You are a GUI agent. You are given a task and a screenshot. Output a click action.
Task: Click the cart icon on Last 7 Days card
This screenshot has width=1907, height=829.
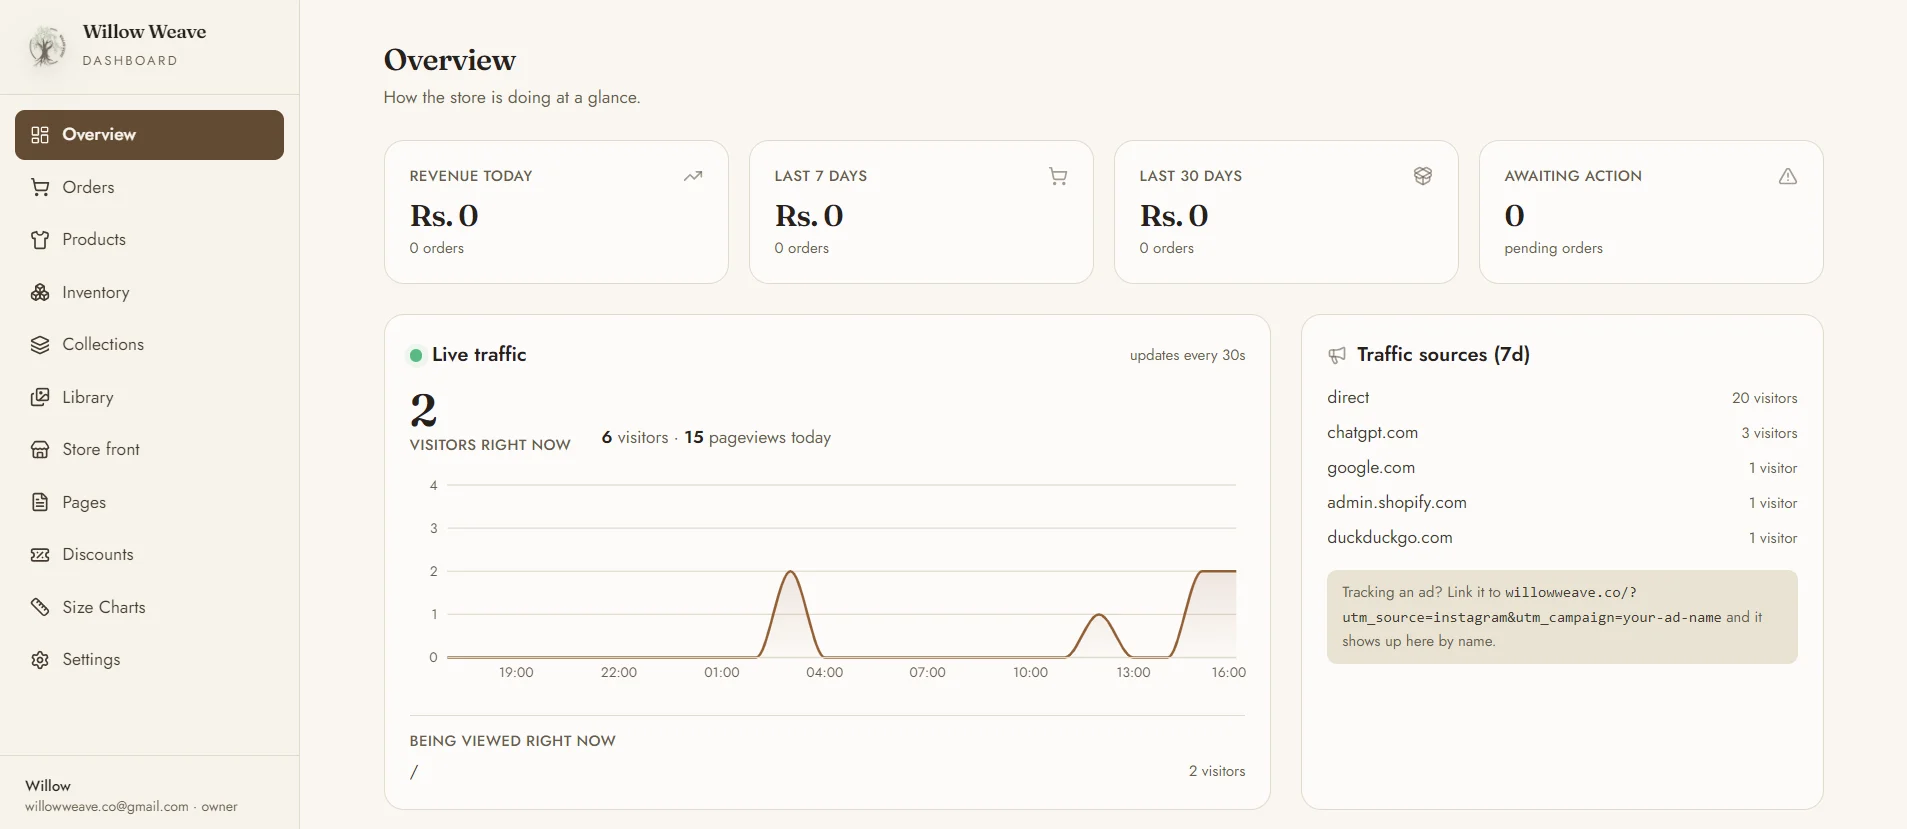[1058, 176]
